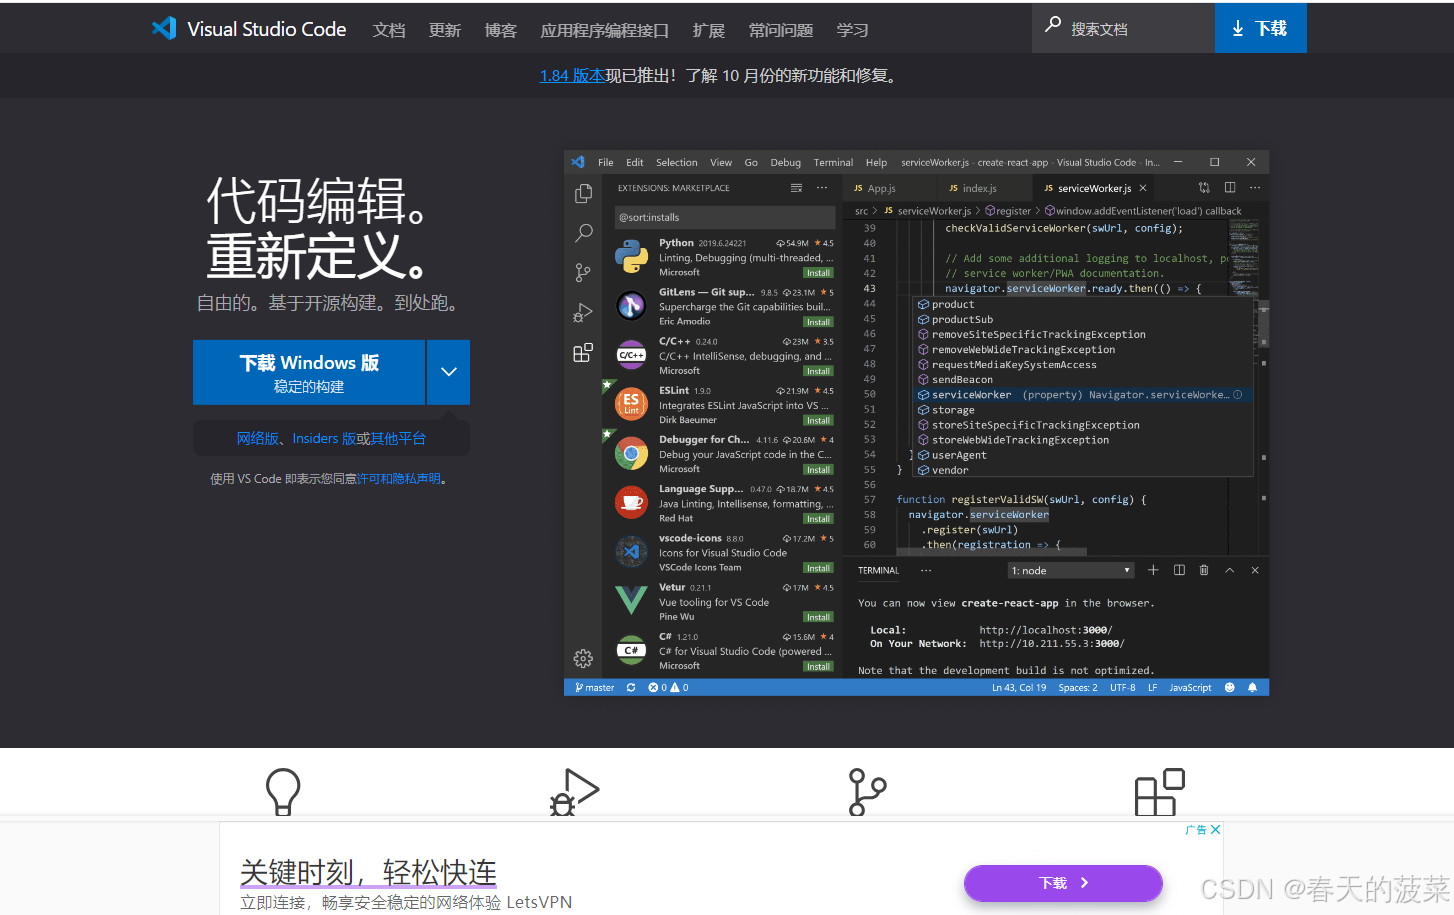Open the 更新 nav menu item
This screenshot has width=1454, height=915.
pyautogui.click(x=445, y=30)
